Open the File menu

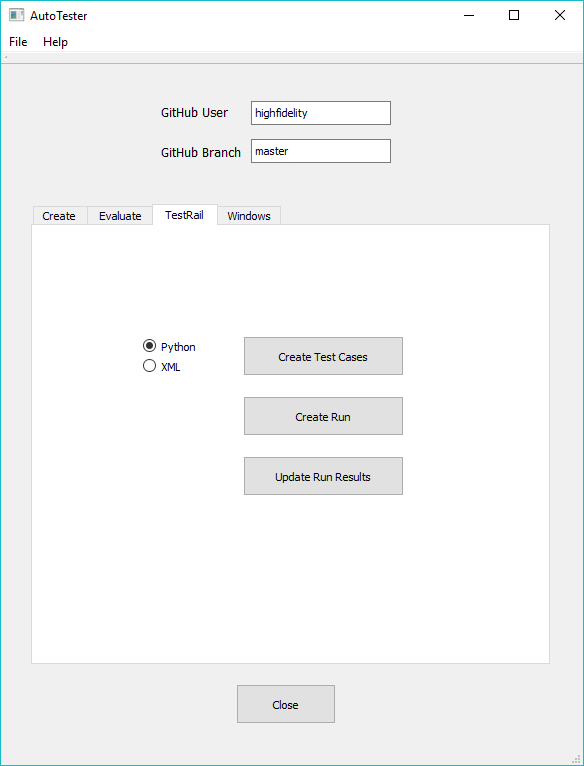click(x=18, y=42)
